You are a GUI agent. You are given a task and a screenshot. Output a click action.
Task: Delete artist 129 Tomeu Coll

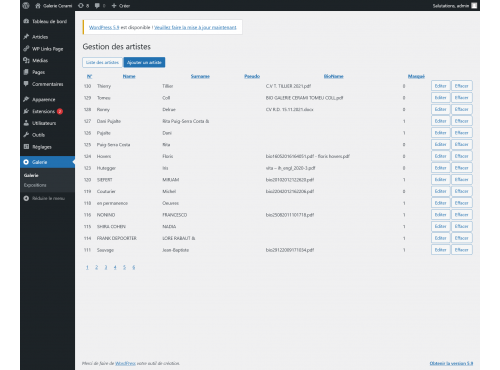pos(462,98)
